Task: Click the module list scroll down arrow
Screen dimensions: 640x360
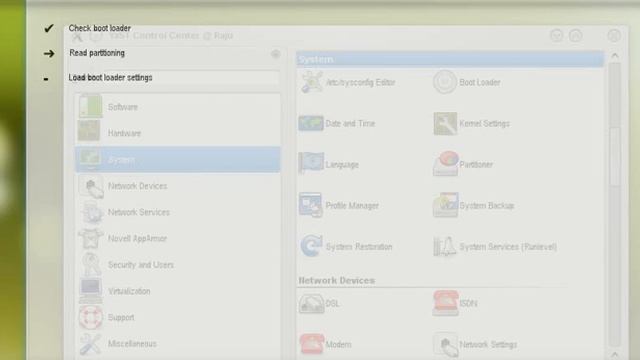Action: [x=615, y=354]
